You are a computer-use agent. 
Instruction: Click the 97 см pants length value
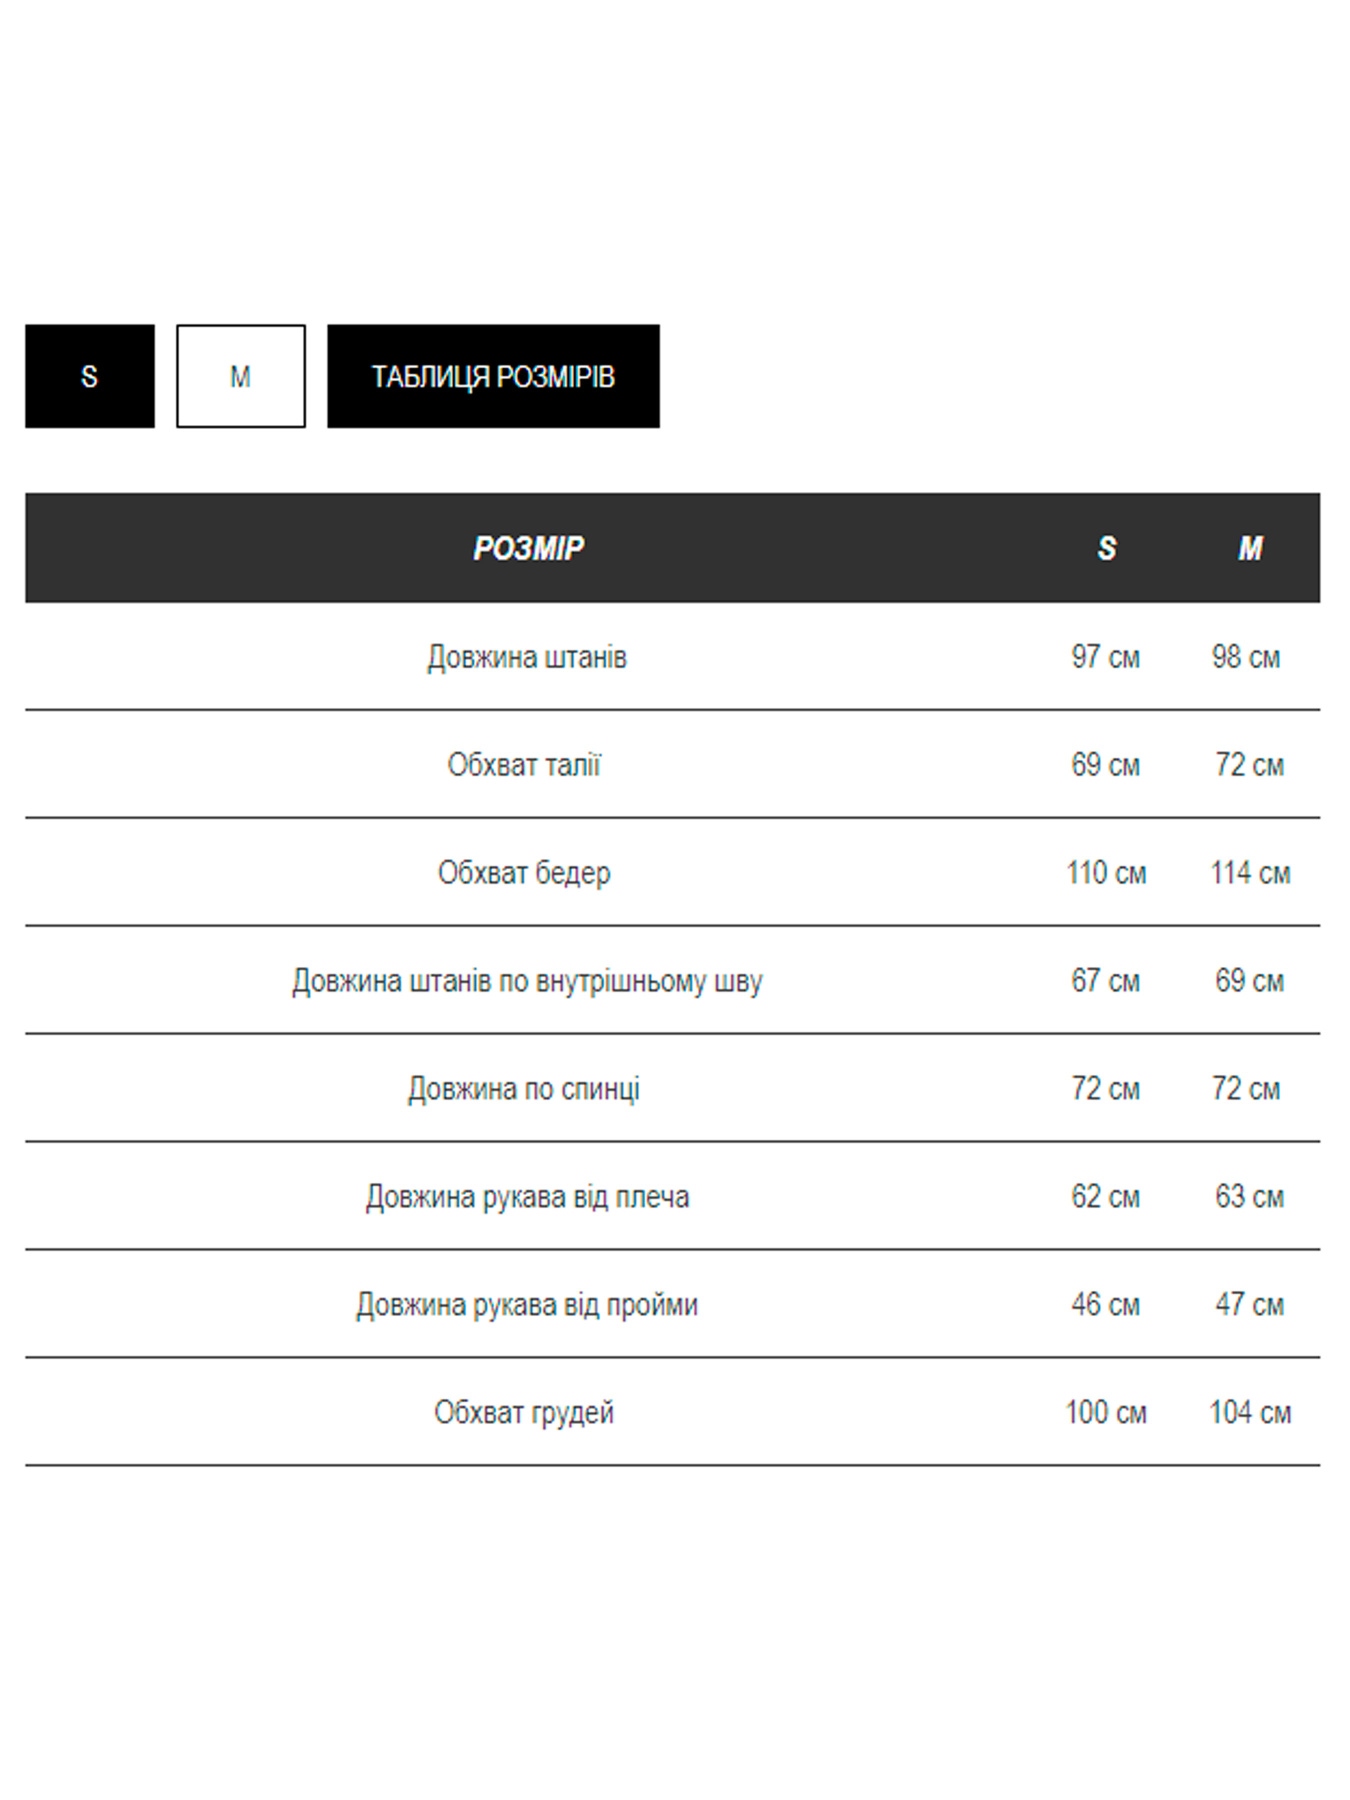click(x=1105, y=657)
